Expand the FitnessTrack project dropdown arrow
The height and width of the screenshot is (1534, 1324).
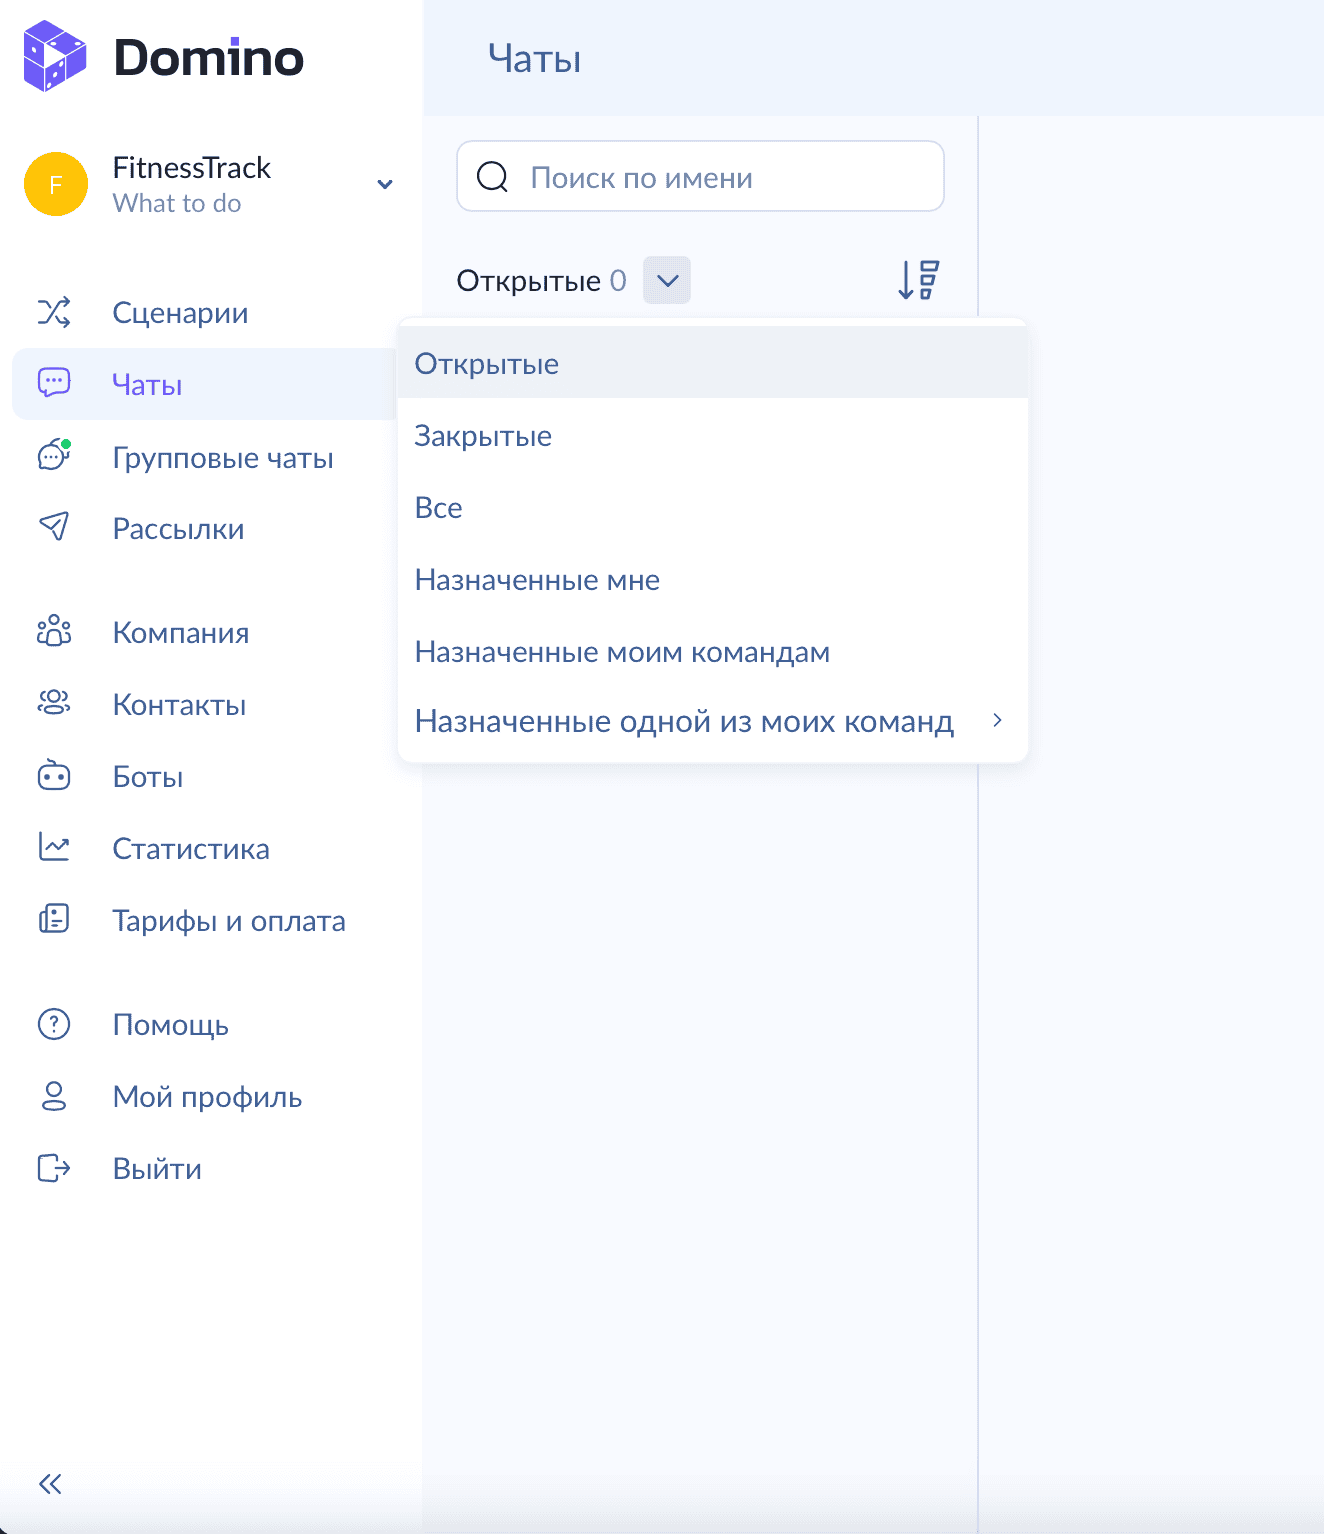(x=385, y=184)
